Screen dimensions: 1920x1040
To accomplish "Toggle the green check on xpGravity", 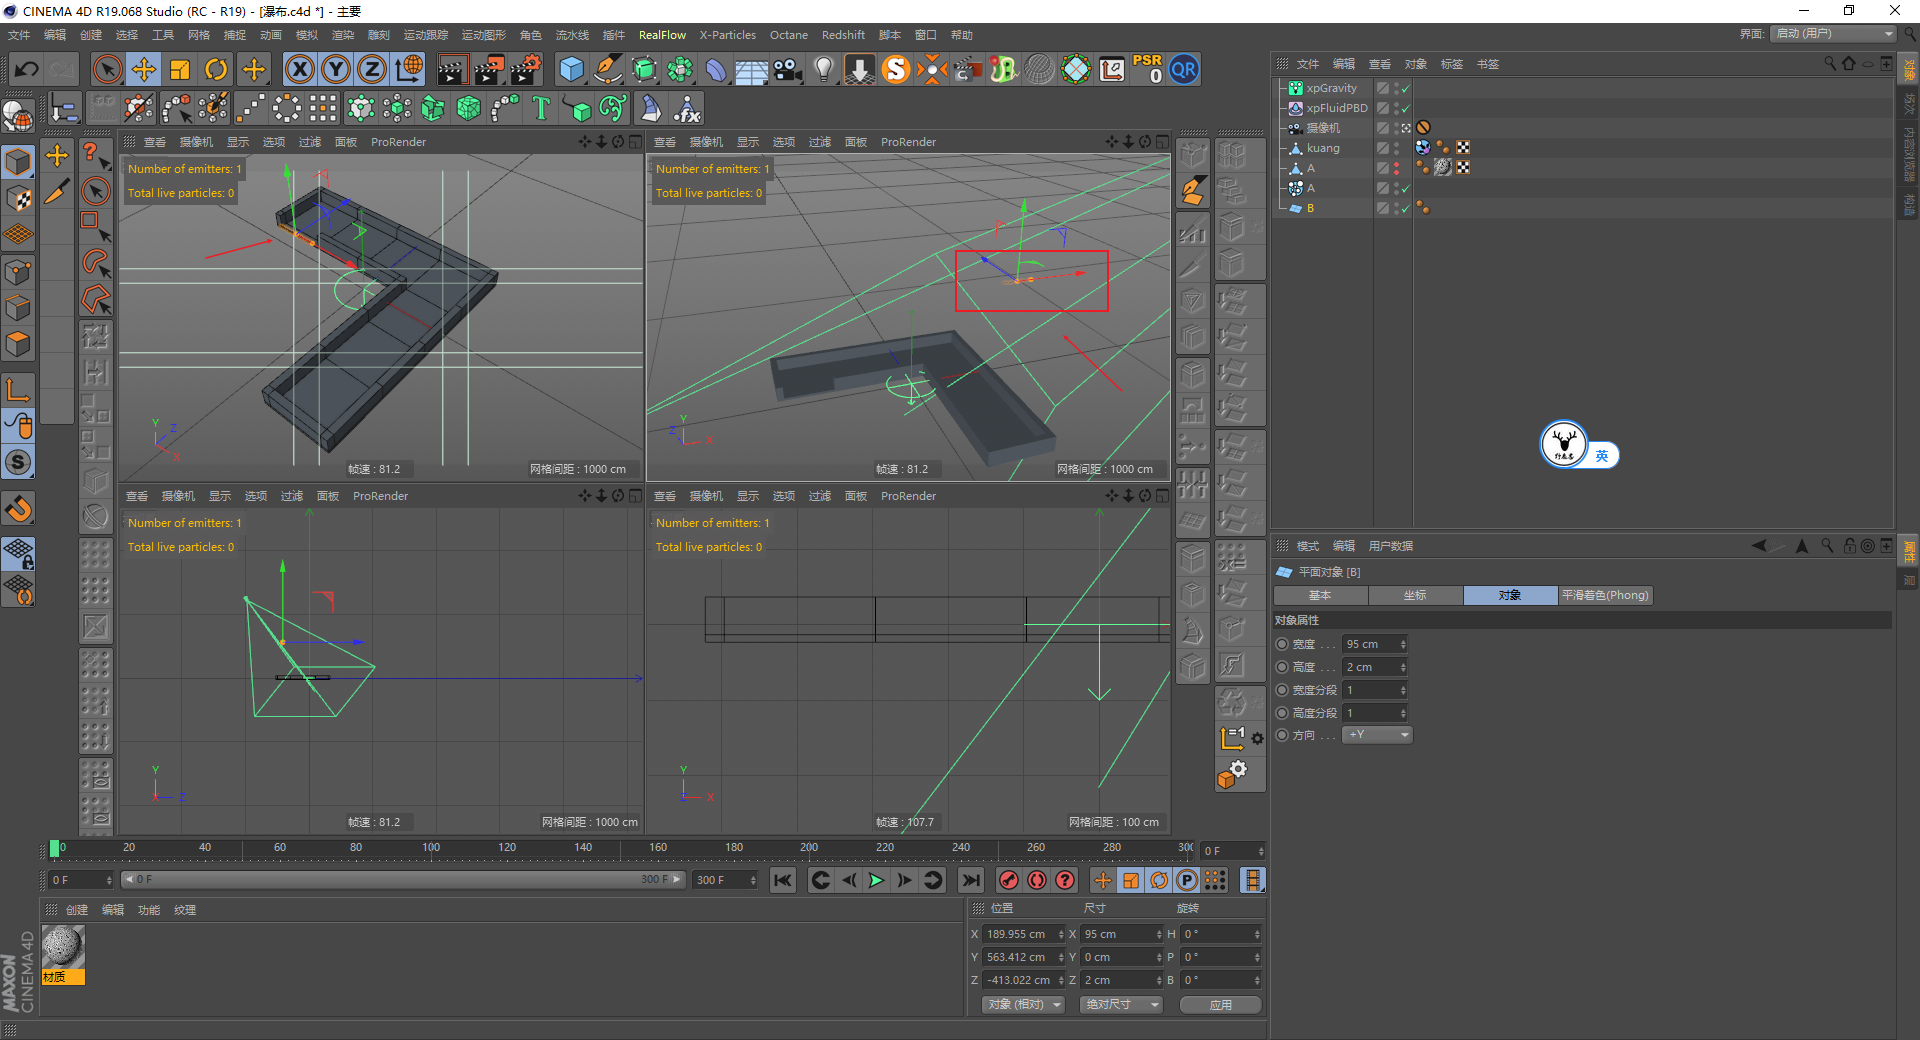I will pyautogui.click(x=1405, y=89).
